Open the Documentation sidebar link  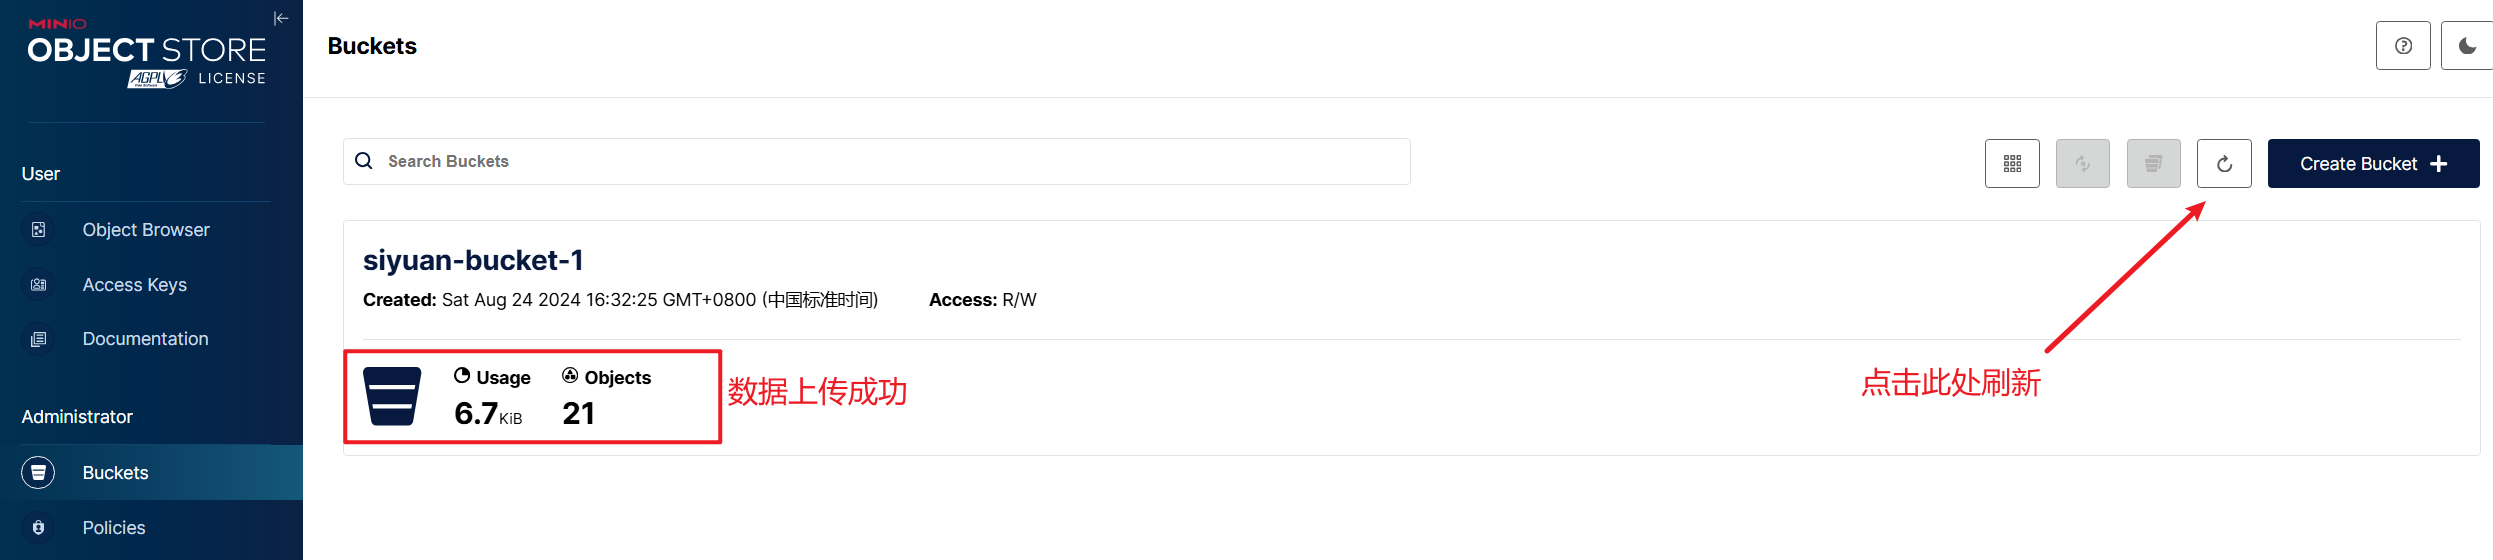pyautogui.click(x=146, y=339)
